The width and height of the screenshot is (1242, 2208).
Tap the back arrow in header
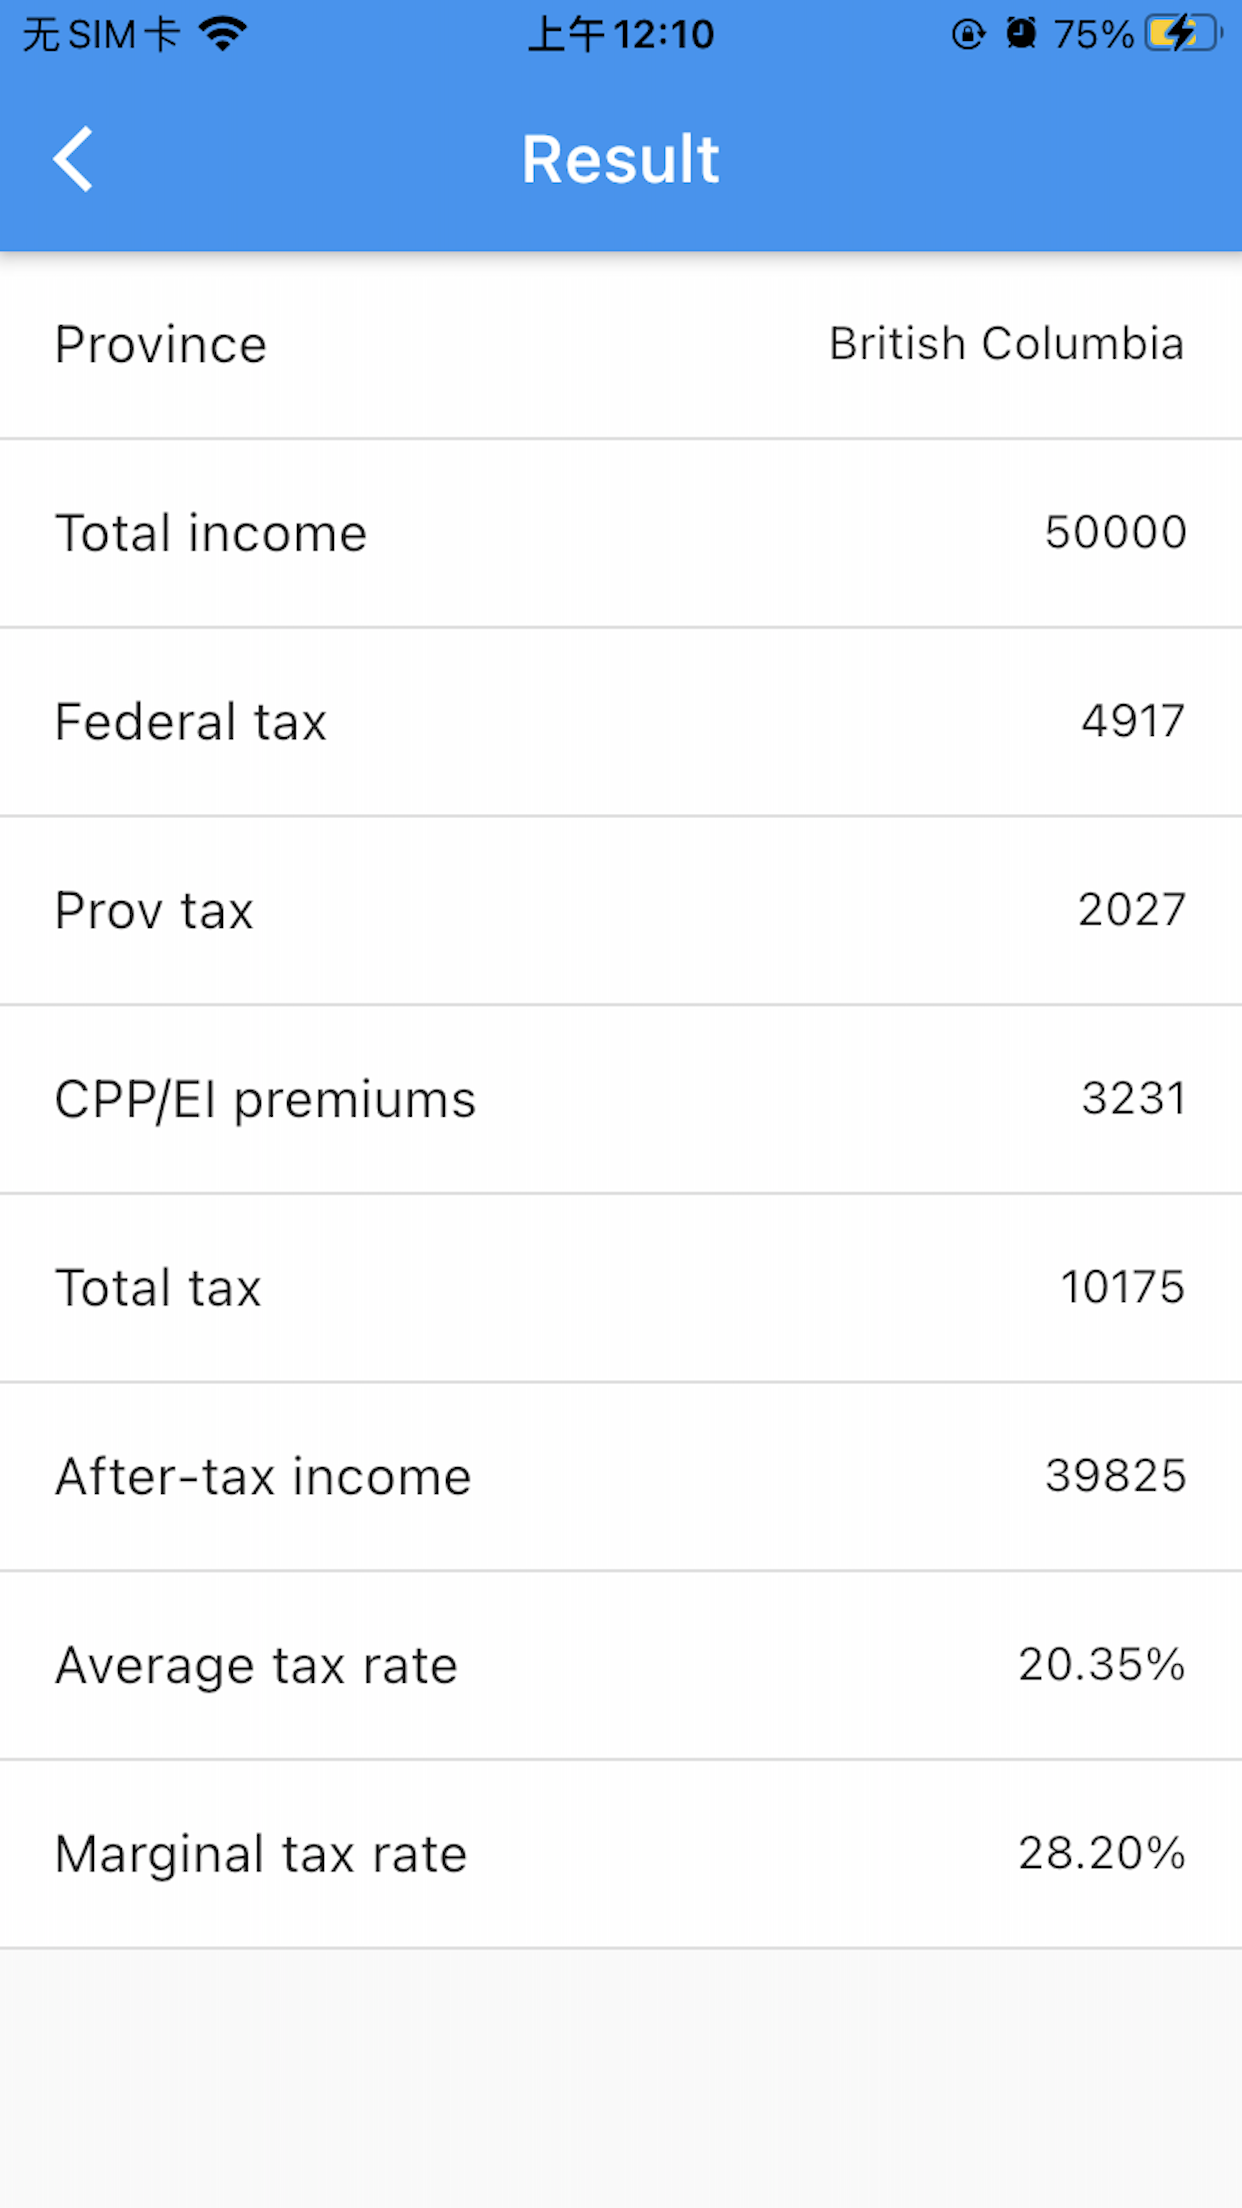[x=73, y=158]
